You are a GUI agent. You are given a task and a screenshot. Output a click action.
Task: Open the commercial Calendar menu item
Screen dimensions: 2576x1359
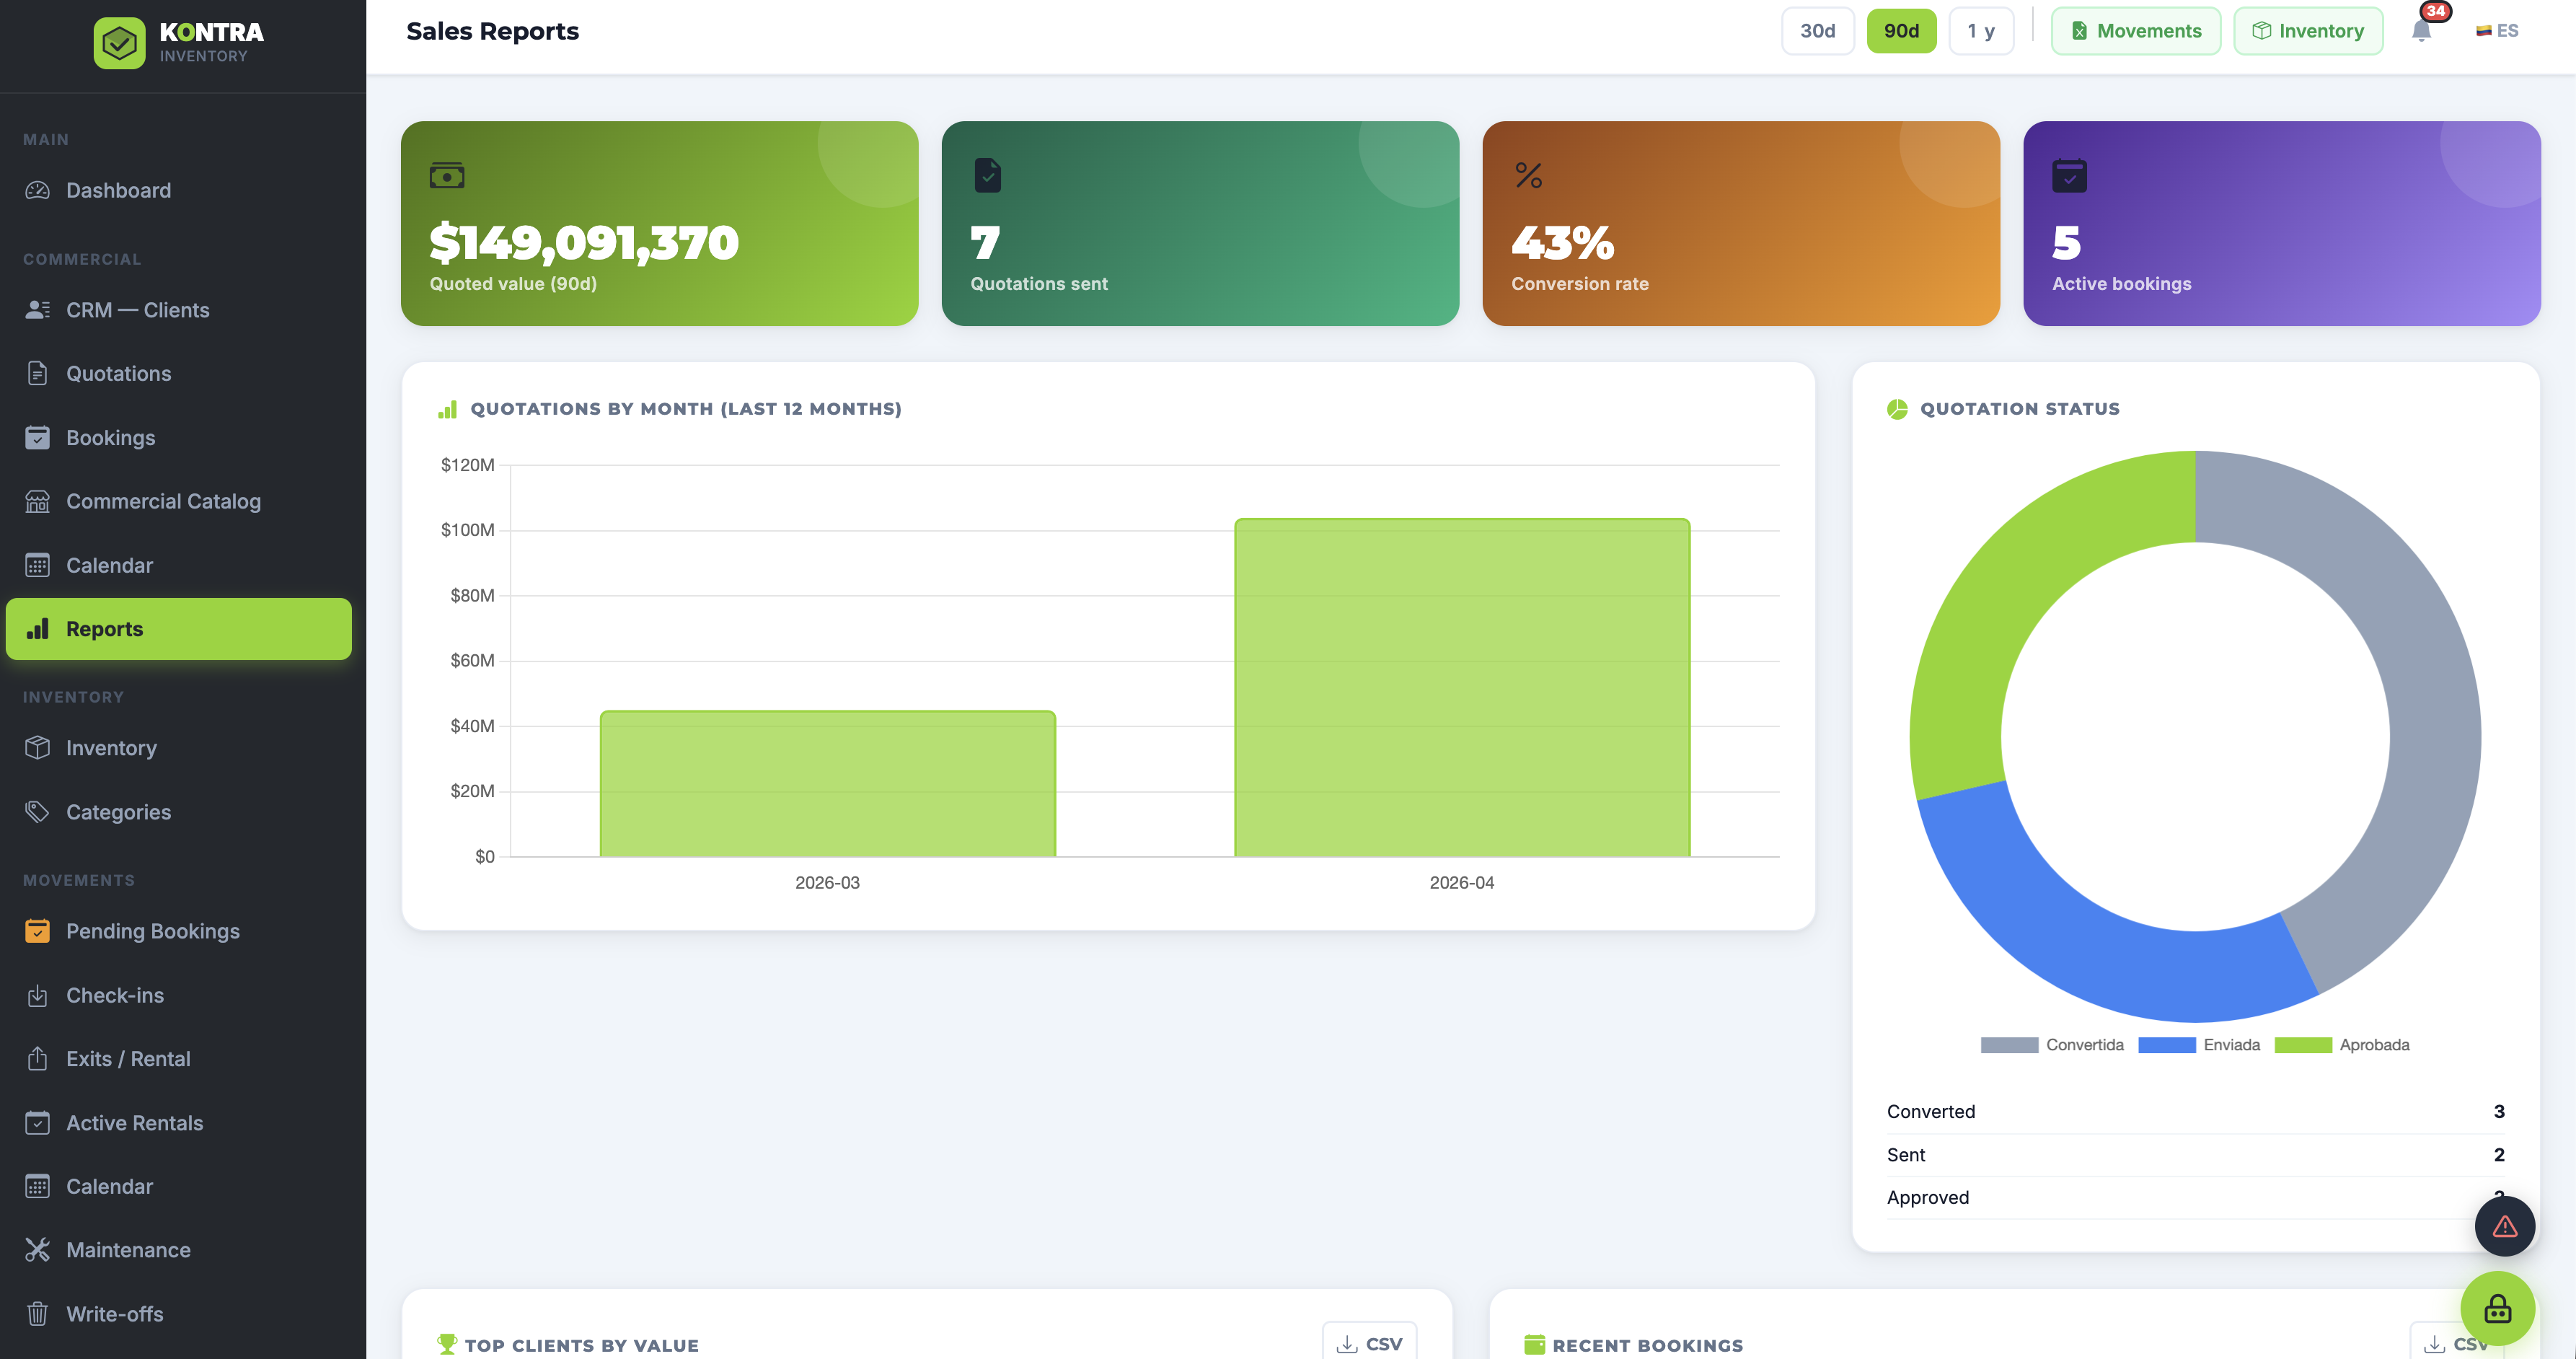(x=179, y=566)
